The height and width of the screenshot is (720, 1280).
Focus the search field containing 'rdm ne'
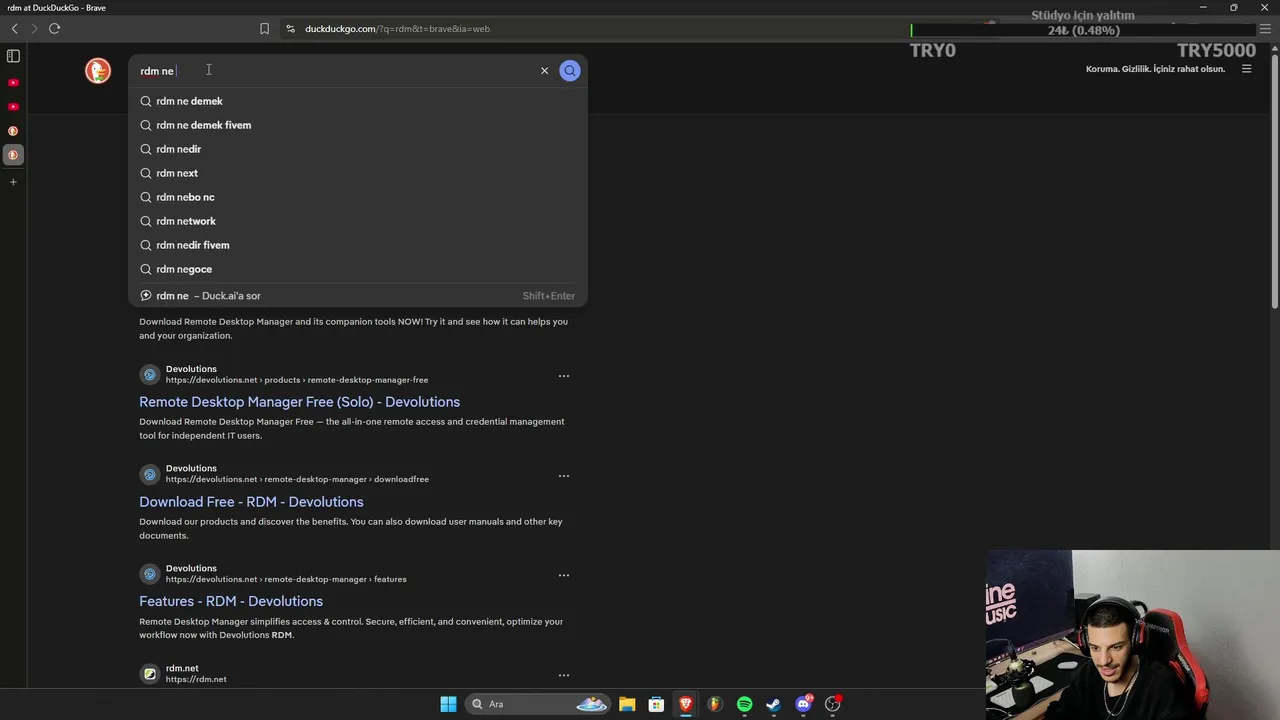(335, 71)
